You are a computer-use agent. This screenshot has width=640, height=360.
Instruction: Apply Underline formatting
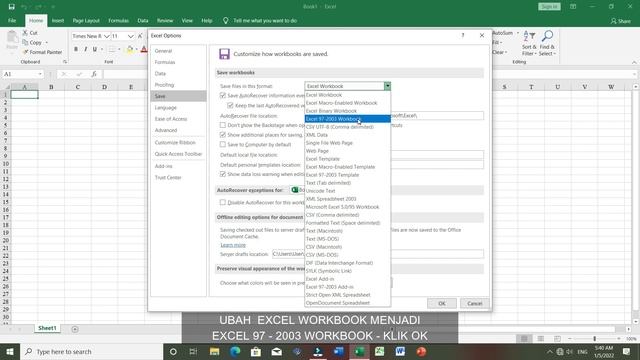point(95,49)
